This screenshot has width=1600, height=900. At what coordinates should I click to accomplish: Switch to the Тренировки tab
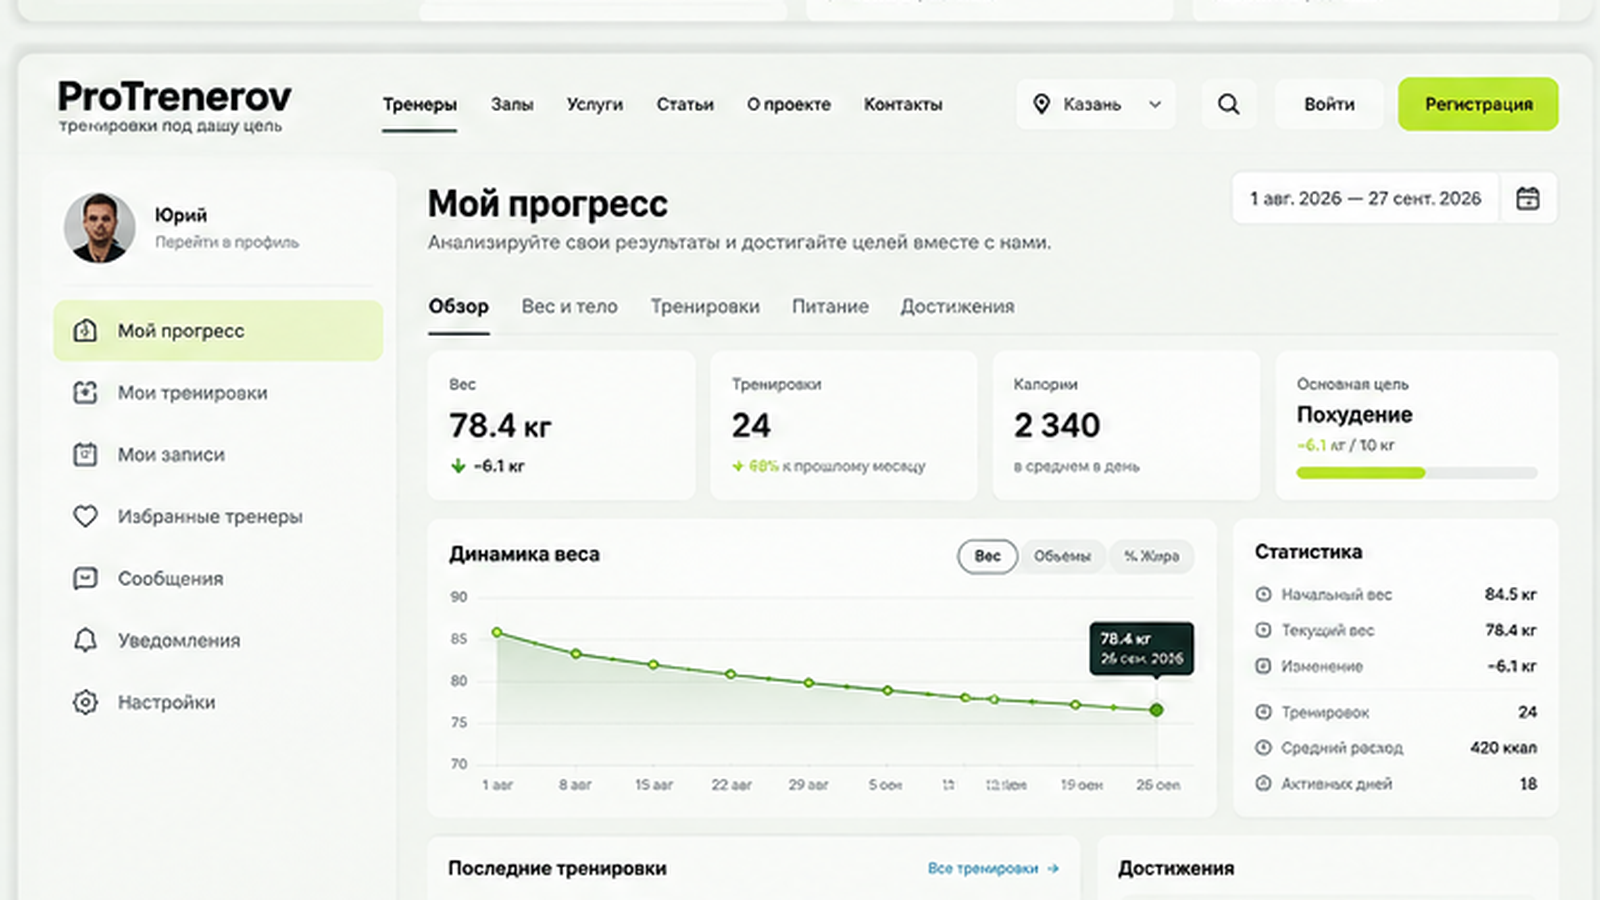click(705, 306)
